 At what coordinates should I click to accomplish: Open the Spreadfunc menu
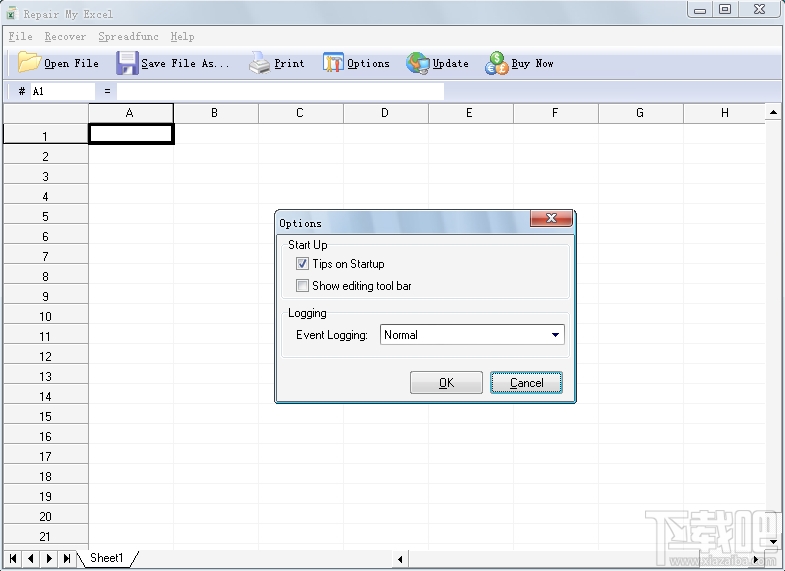pos(128,37)
